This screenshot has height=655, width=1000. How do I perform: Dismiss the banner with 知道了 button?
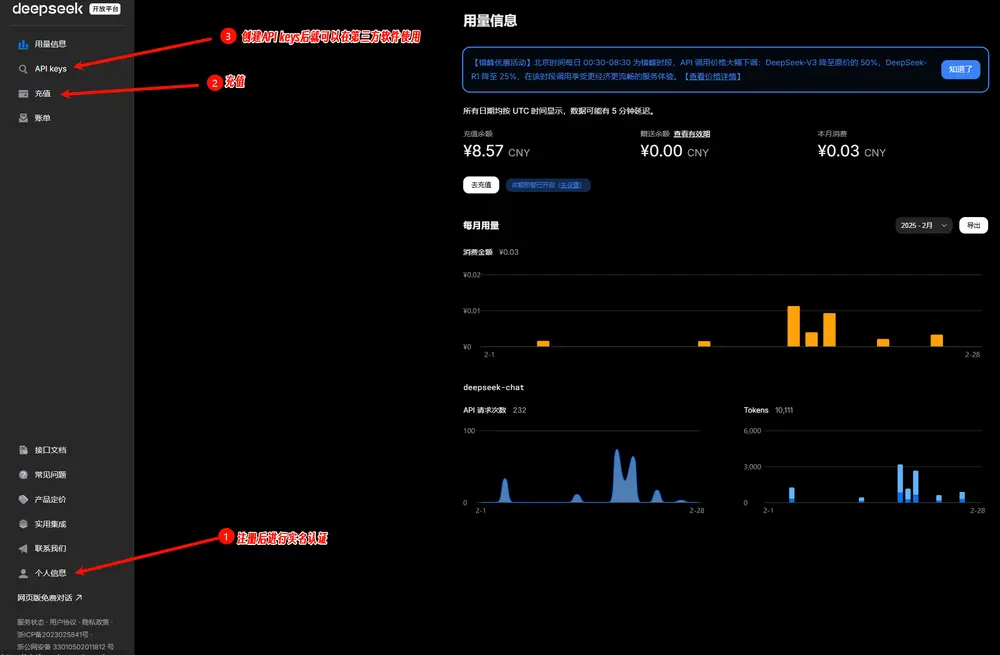[960, 70]
